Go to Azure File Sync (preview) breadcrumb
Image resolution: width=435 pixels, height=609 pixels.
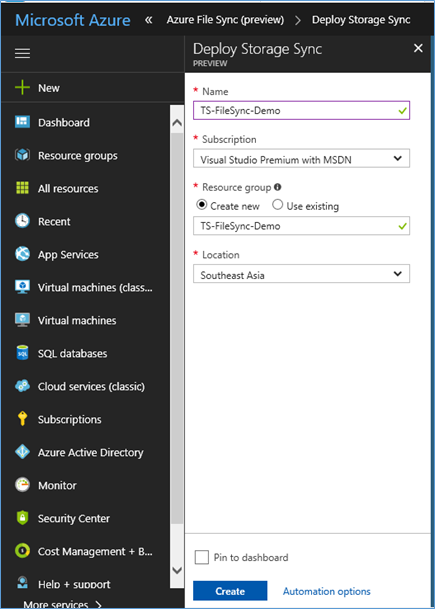[225, 20]
